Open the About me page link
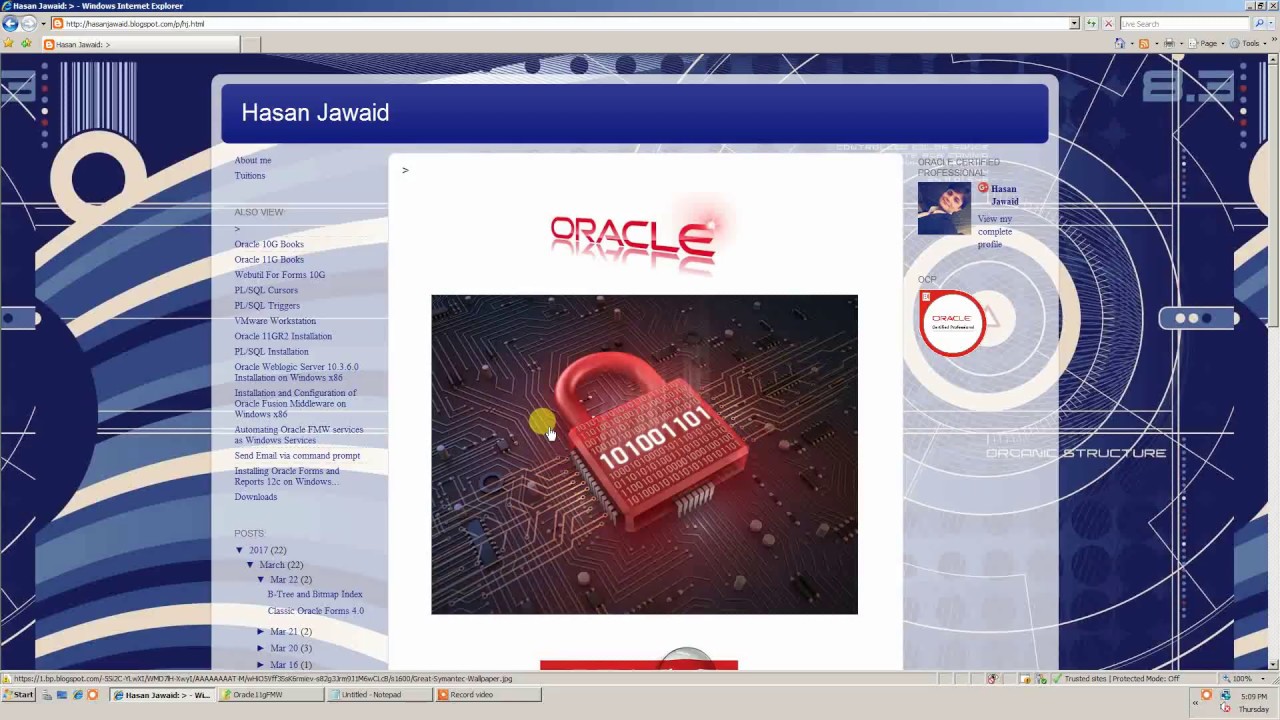This screenshot has height=720, width=1280. coord(253,160)
